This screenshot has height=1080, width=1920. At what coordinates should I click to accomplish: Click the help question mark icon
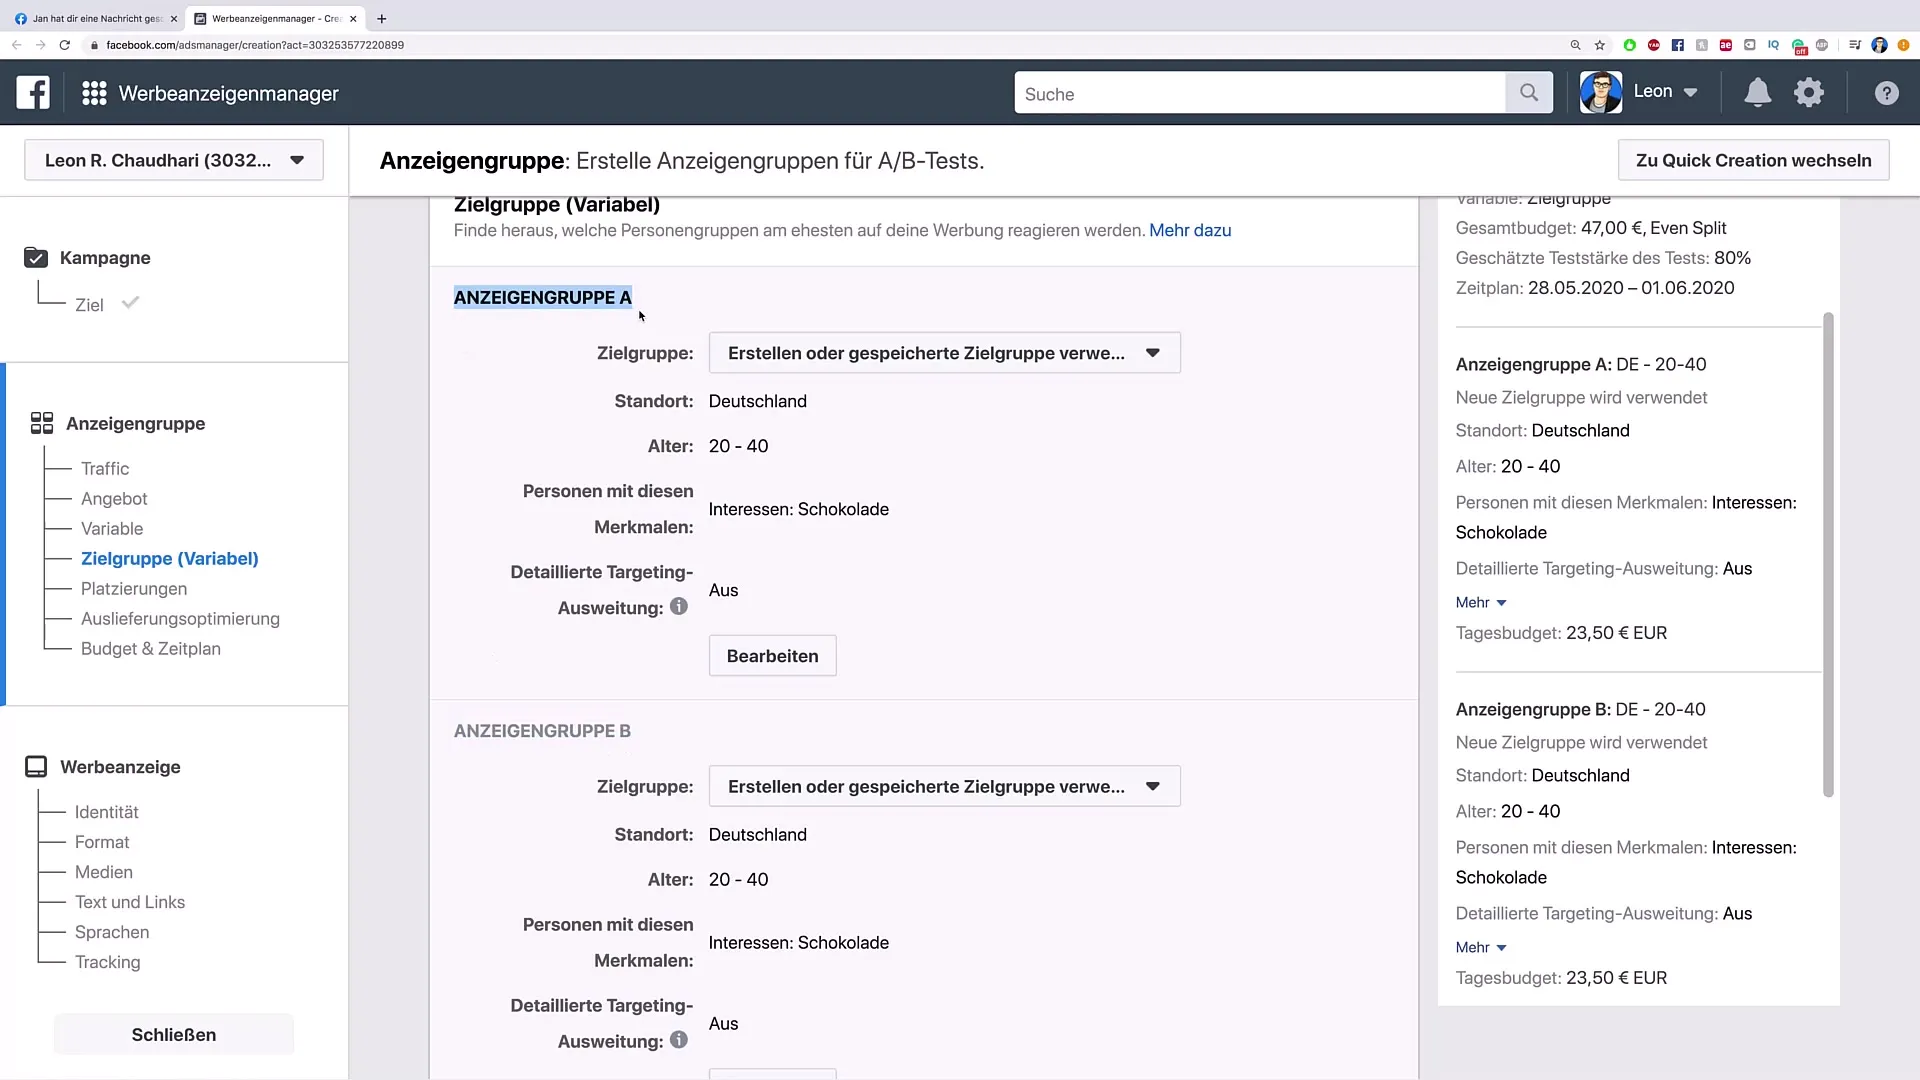[1887, 92]
